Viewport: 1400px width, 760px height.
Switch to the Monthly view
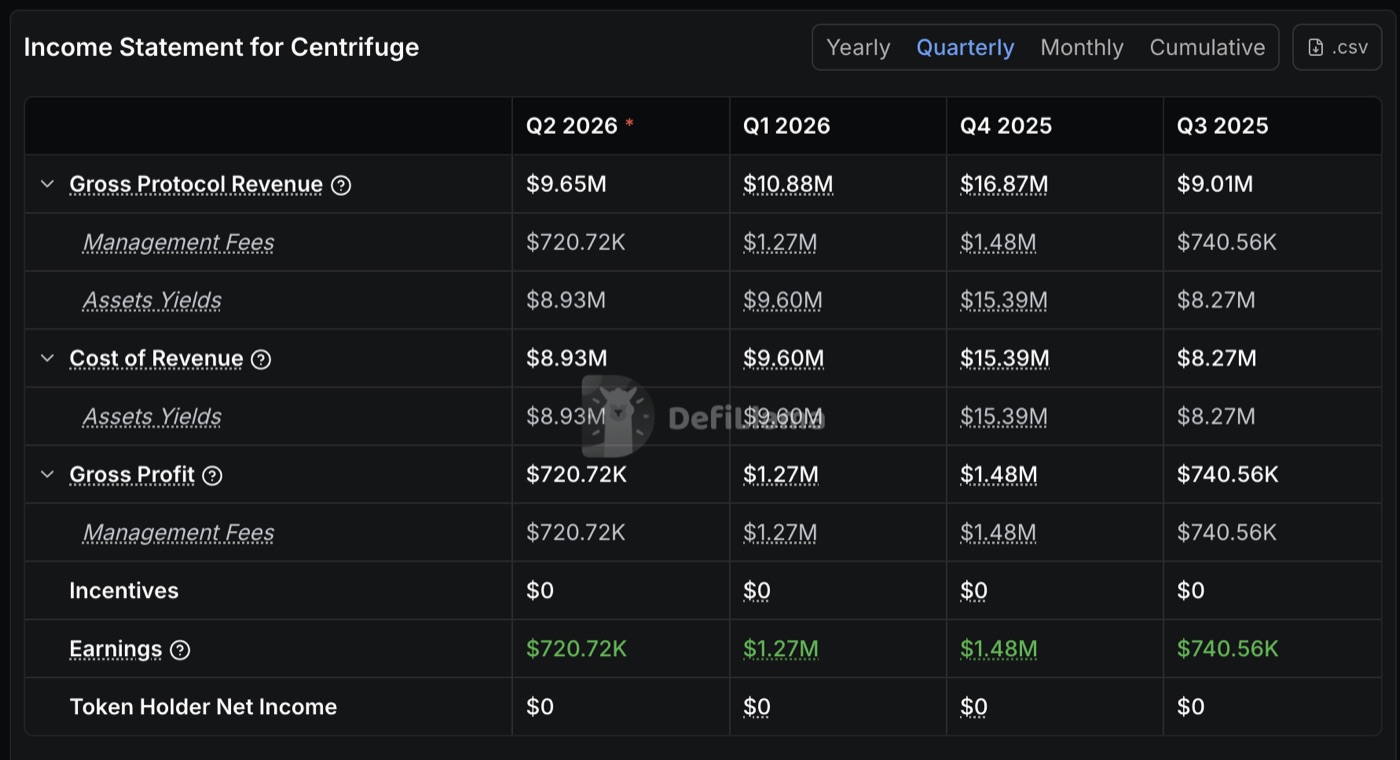(x=1082, y=47)
